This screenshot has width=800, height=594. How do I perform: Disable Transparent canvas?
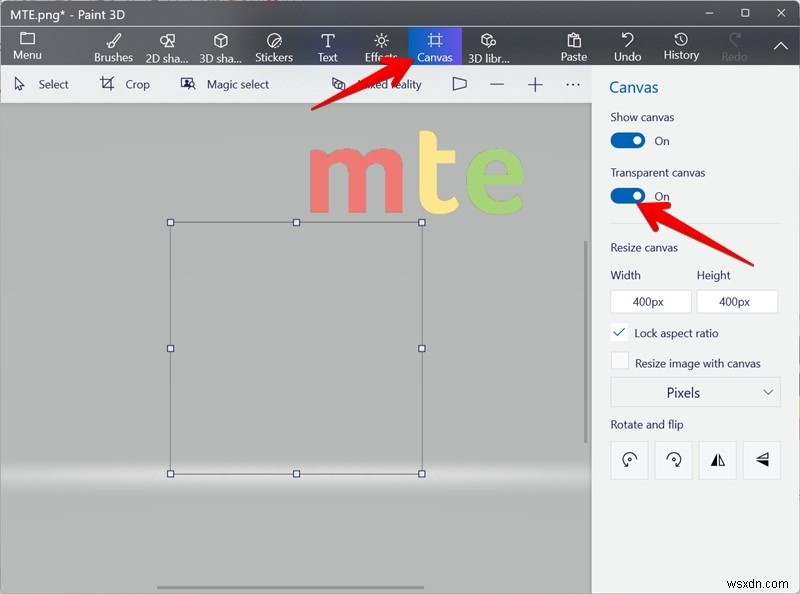point(627,196)
